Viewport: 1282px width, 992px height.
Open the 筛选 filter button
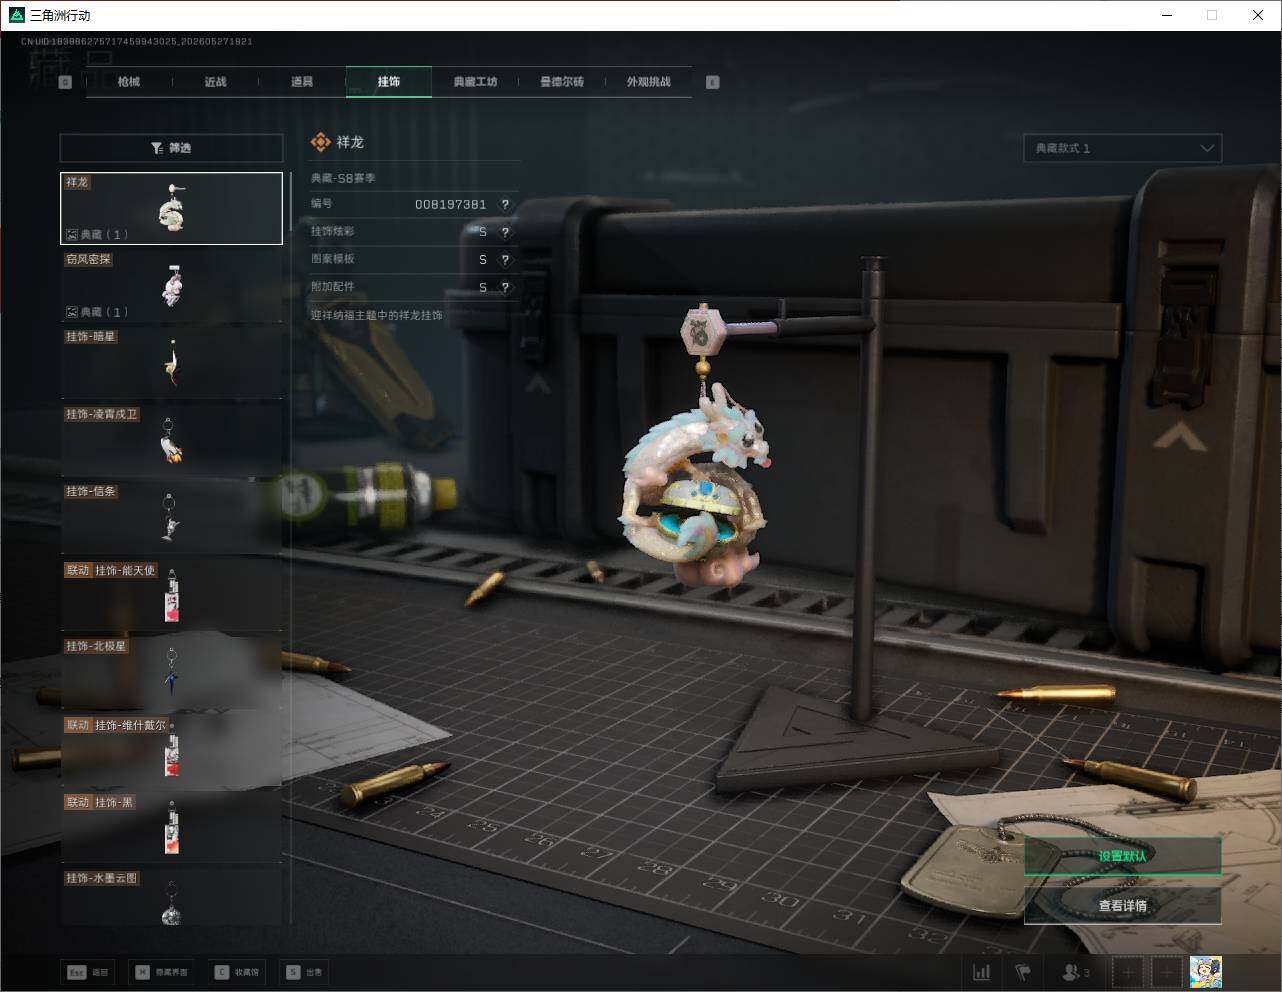pyautogui.click(x=171, y=148)
